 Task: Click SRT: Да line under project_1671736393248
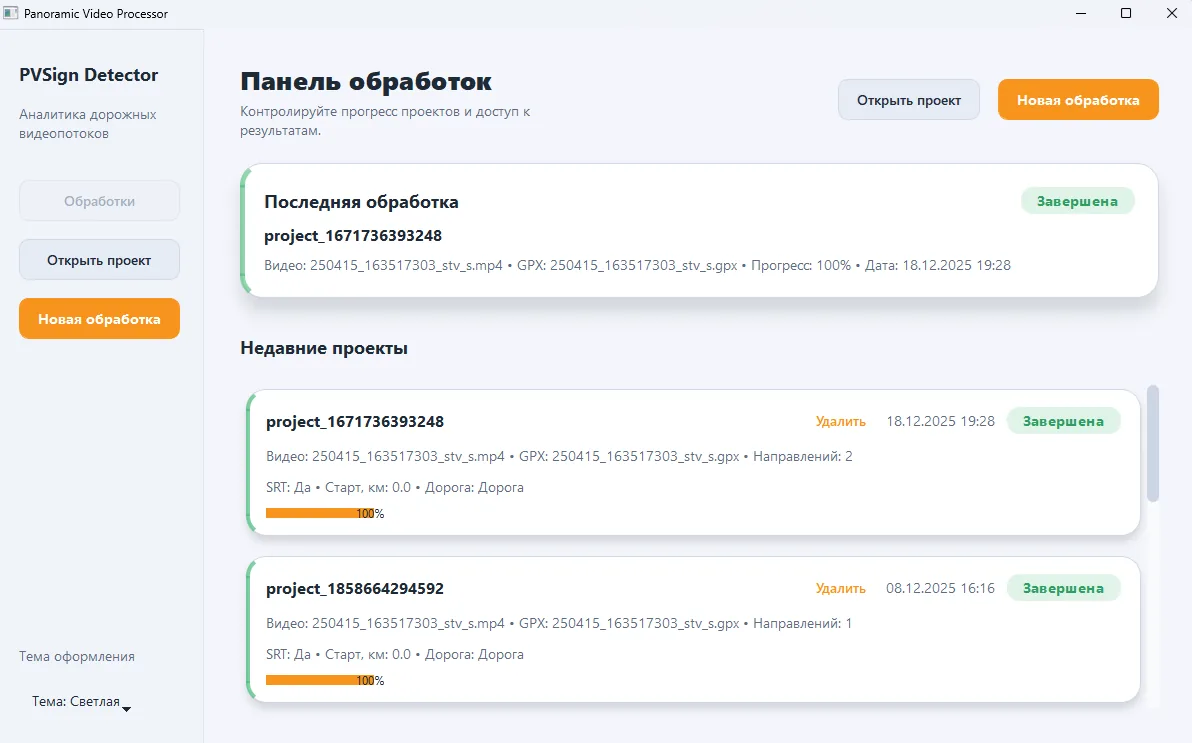(395, 487)
